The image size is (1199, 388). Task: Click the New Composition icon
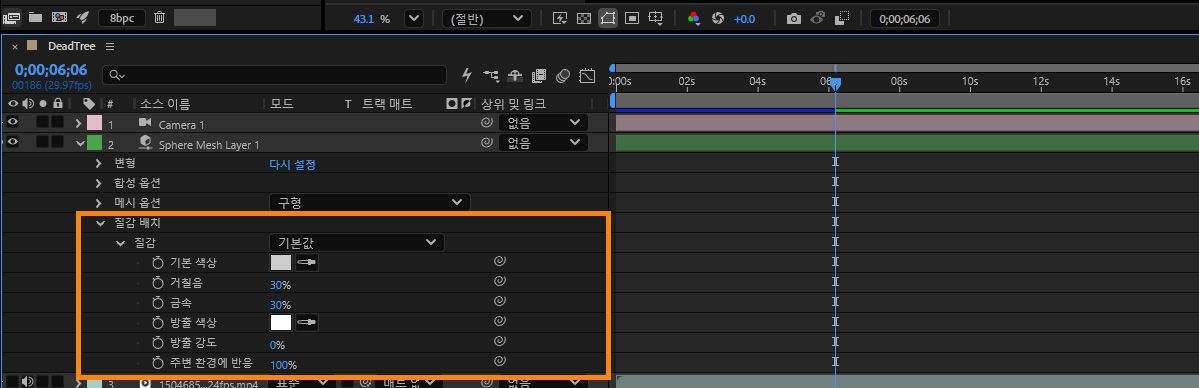click(60, 17)
